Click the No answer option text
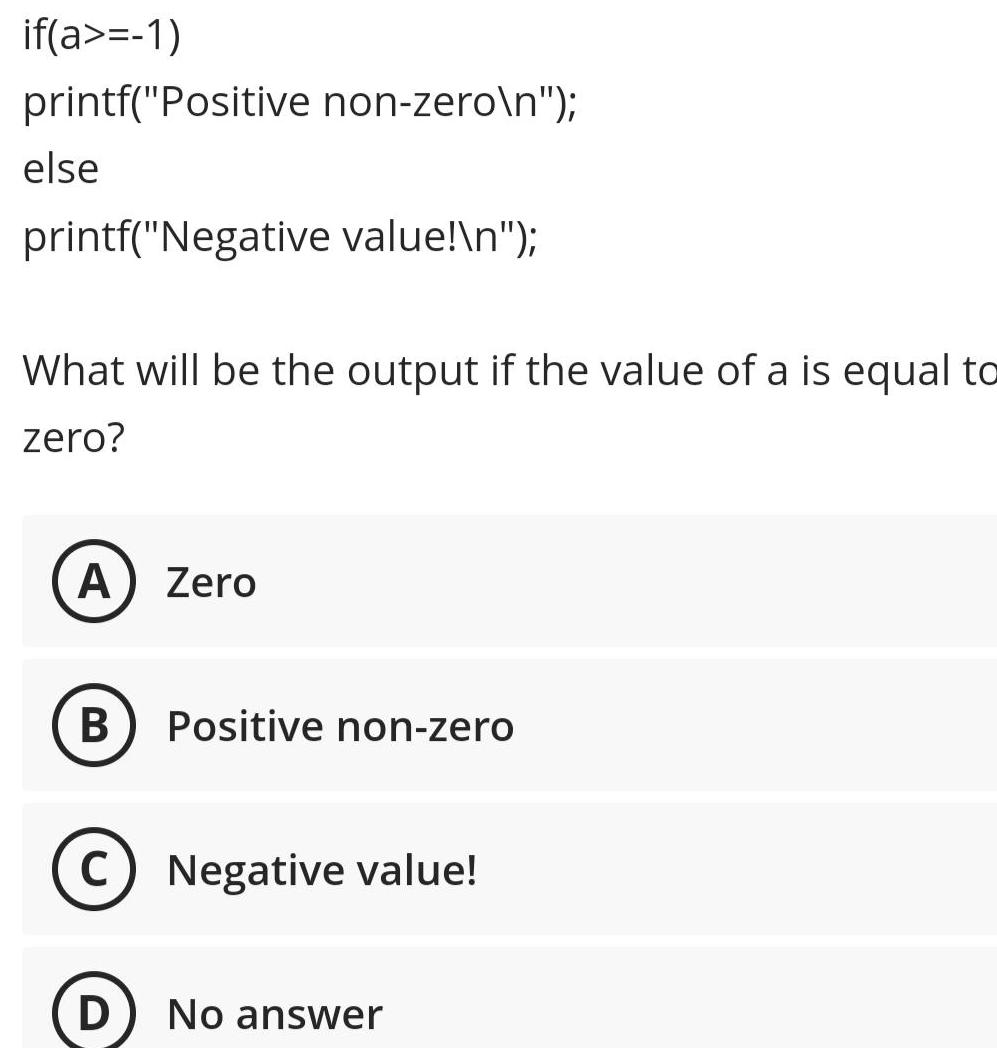The height and width of the screenshot is (1048, 997). point(275,1013)
